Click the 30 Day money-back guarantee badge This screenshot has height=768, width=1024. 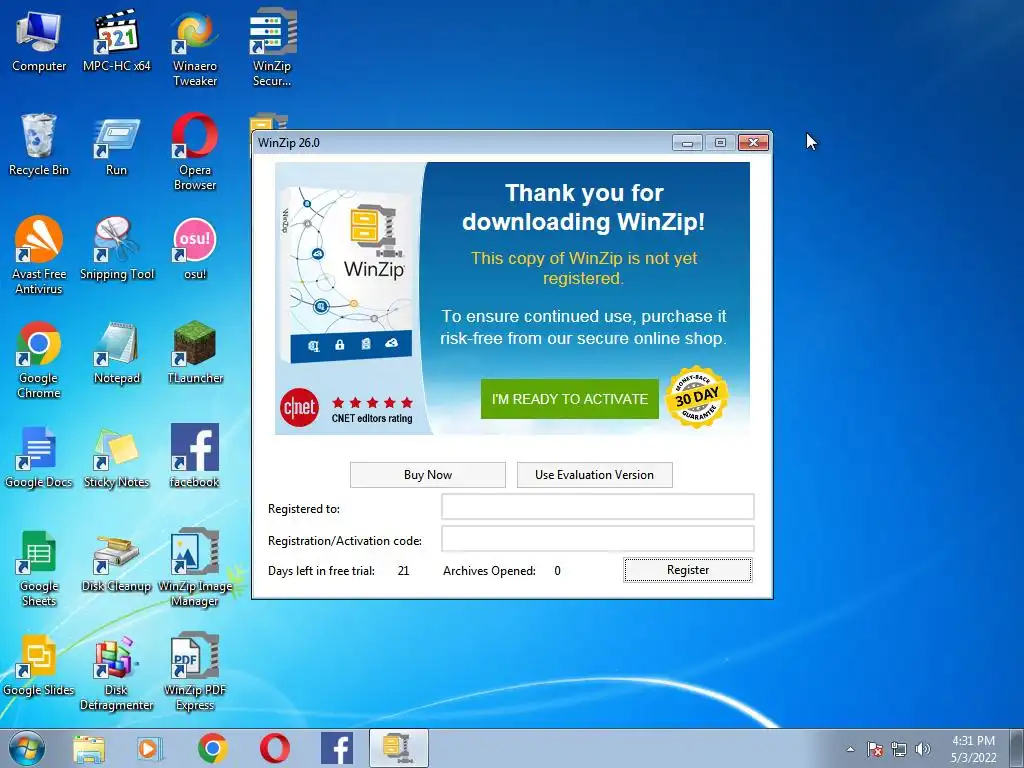click(x=697, y=397)
